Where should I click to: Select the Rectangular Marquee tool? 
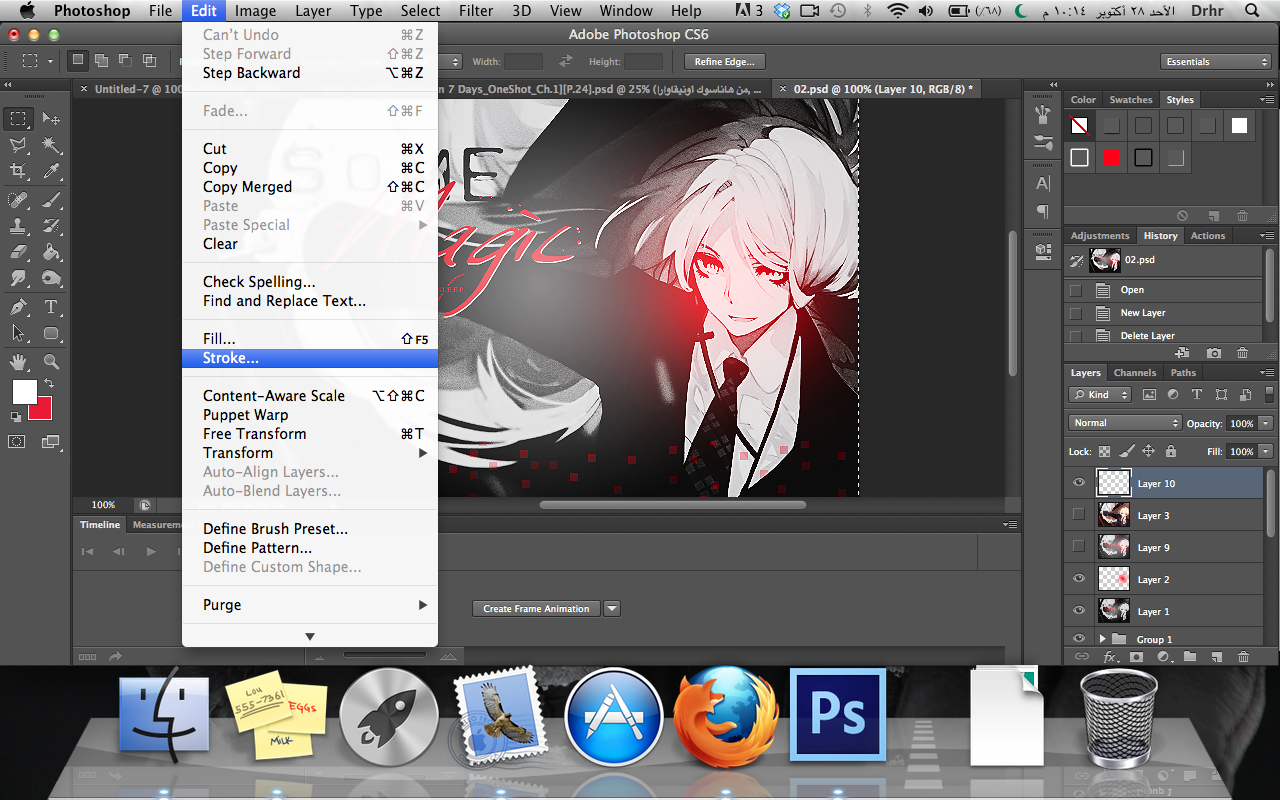(x=19, y=118)
